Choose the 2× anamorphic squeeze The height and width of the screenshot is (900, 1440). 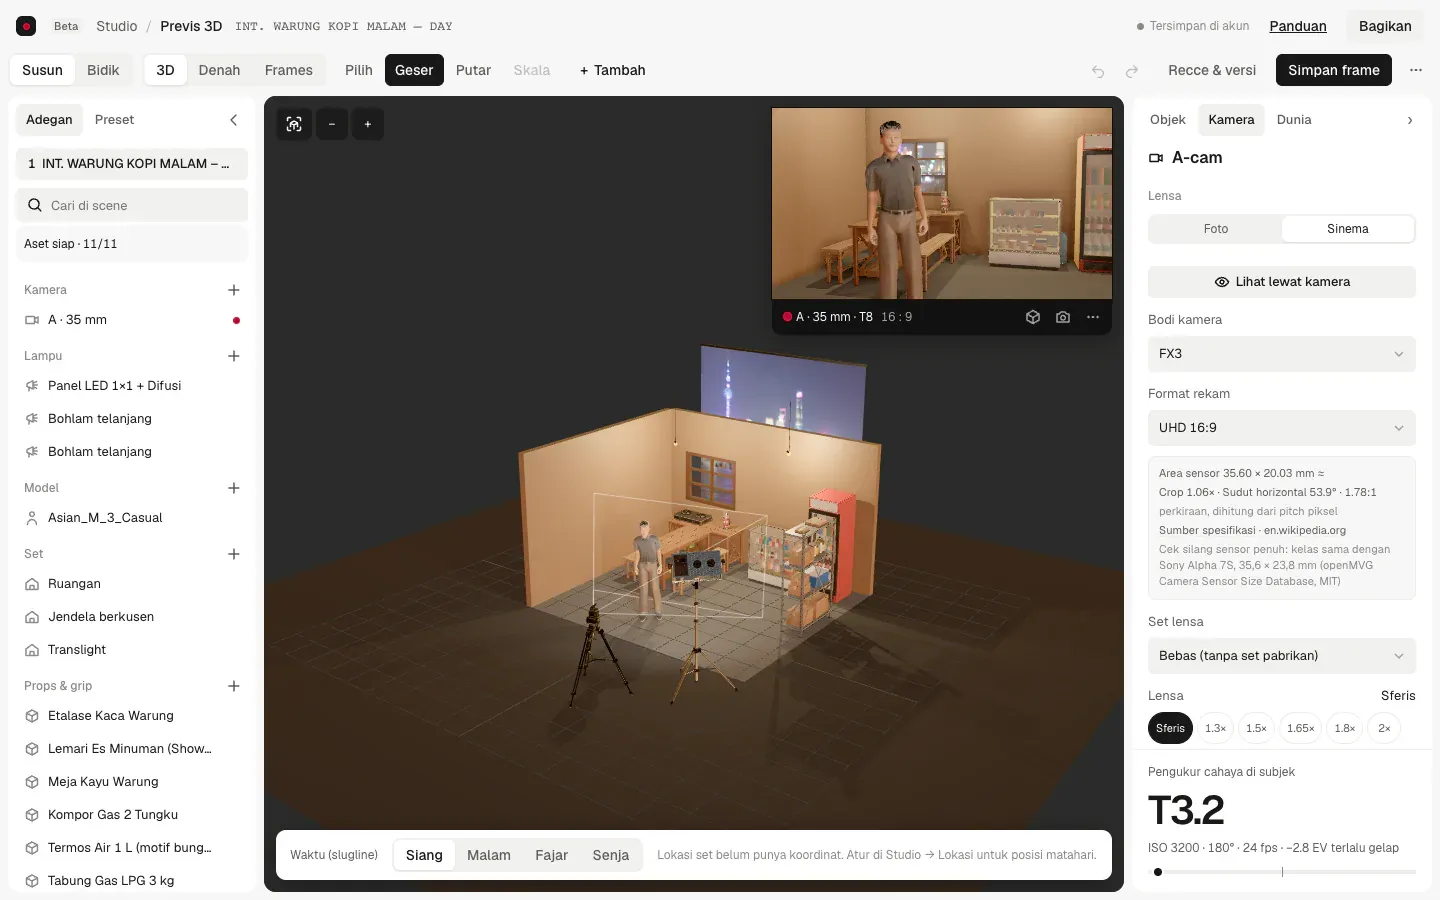[x=1384, y=728]
